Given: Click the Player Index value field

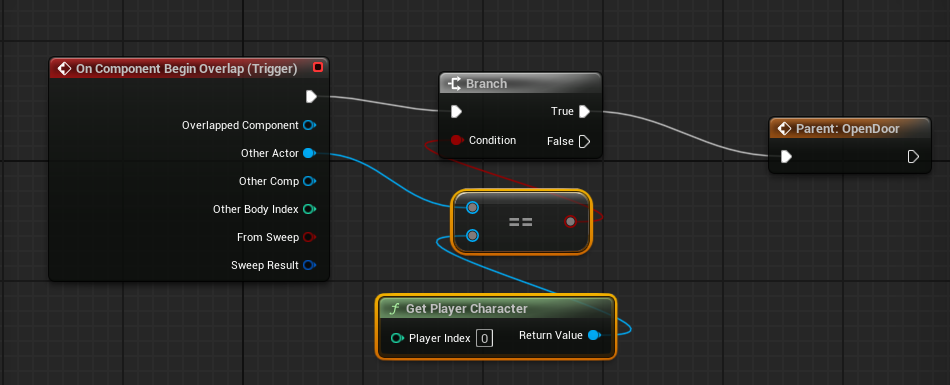Looking at the screenshot, I should pyautogui.click(x=484, y=338).
